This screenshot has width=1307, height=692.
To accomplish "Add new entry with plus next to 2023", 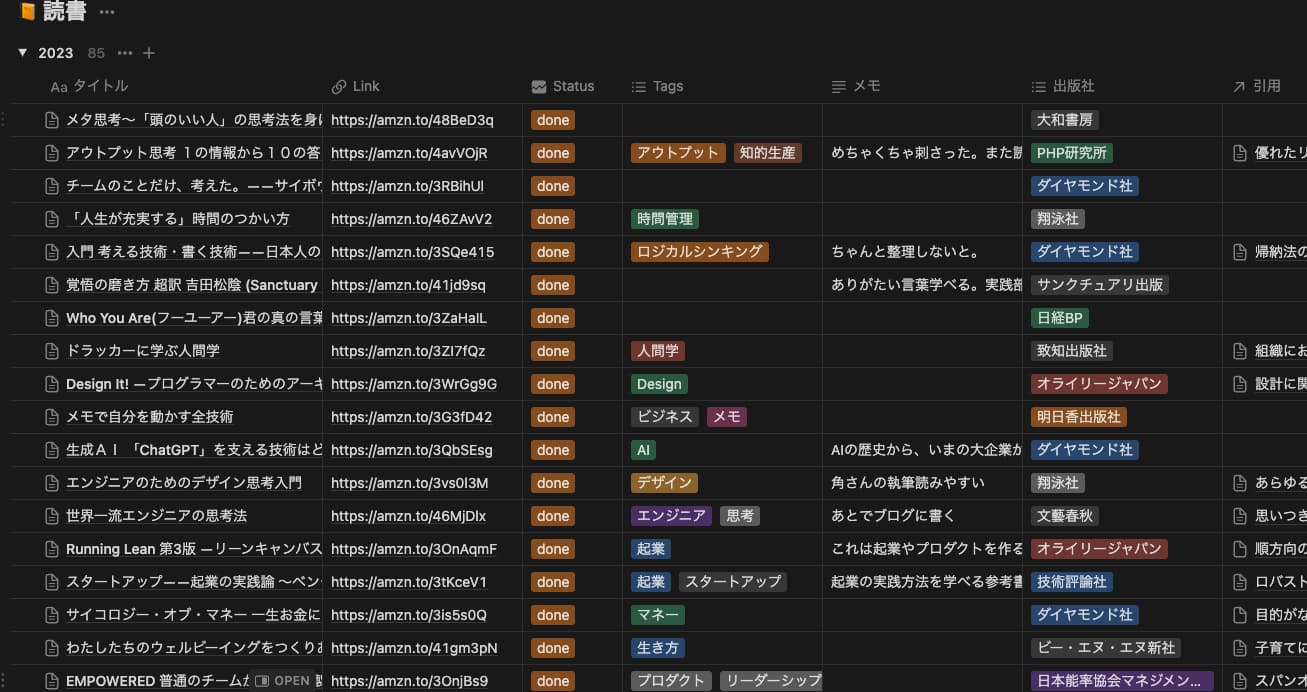I will pyautogui.click(x=149, y=53).
